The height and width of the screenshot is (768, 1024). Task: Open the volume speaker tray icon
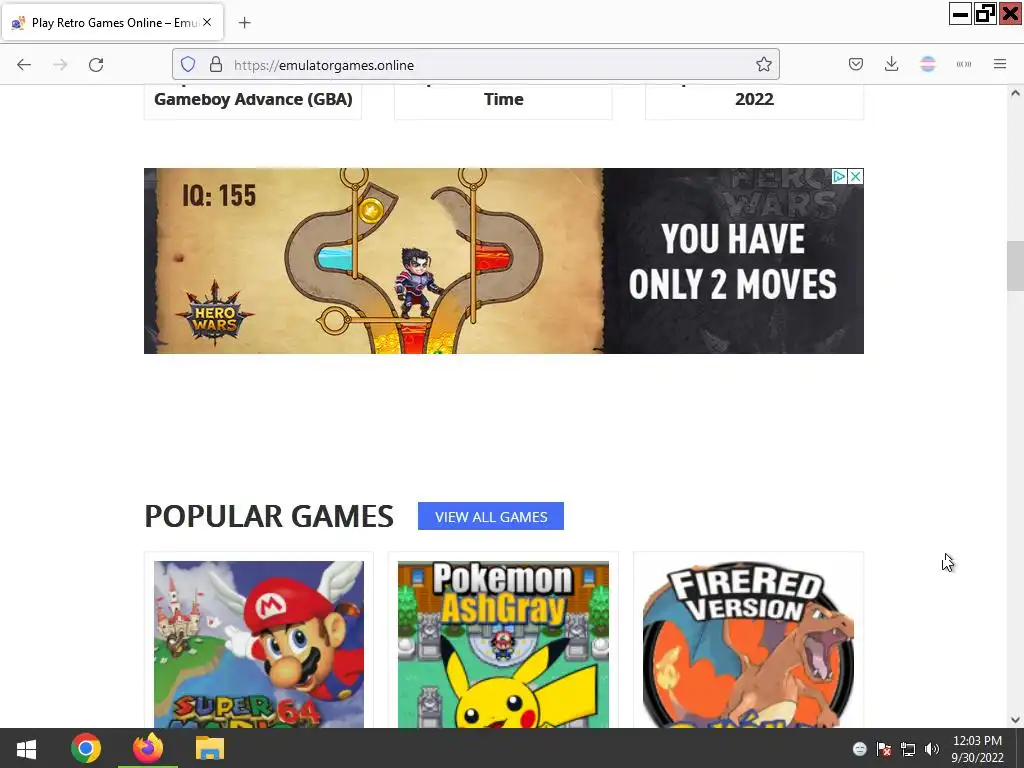tap(932, 749)
